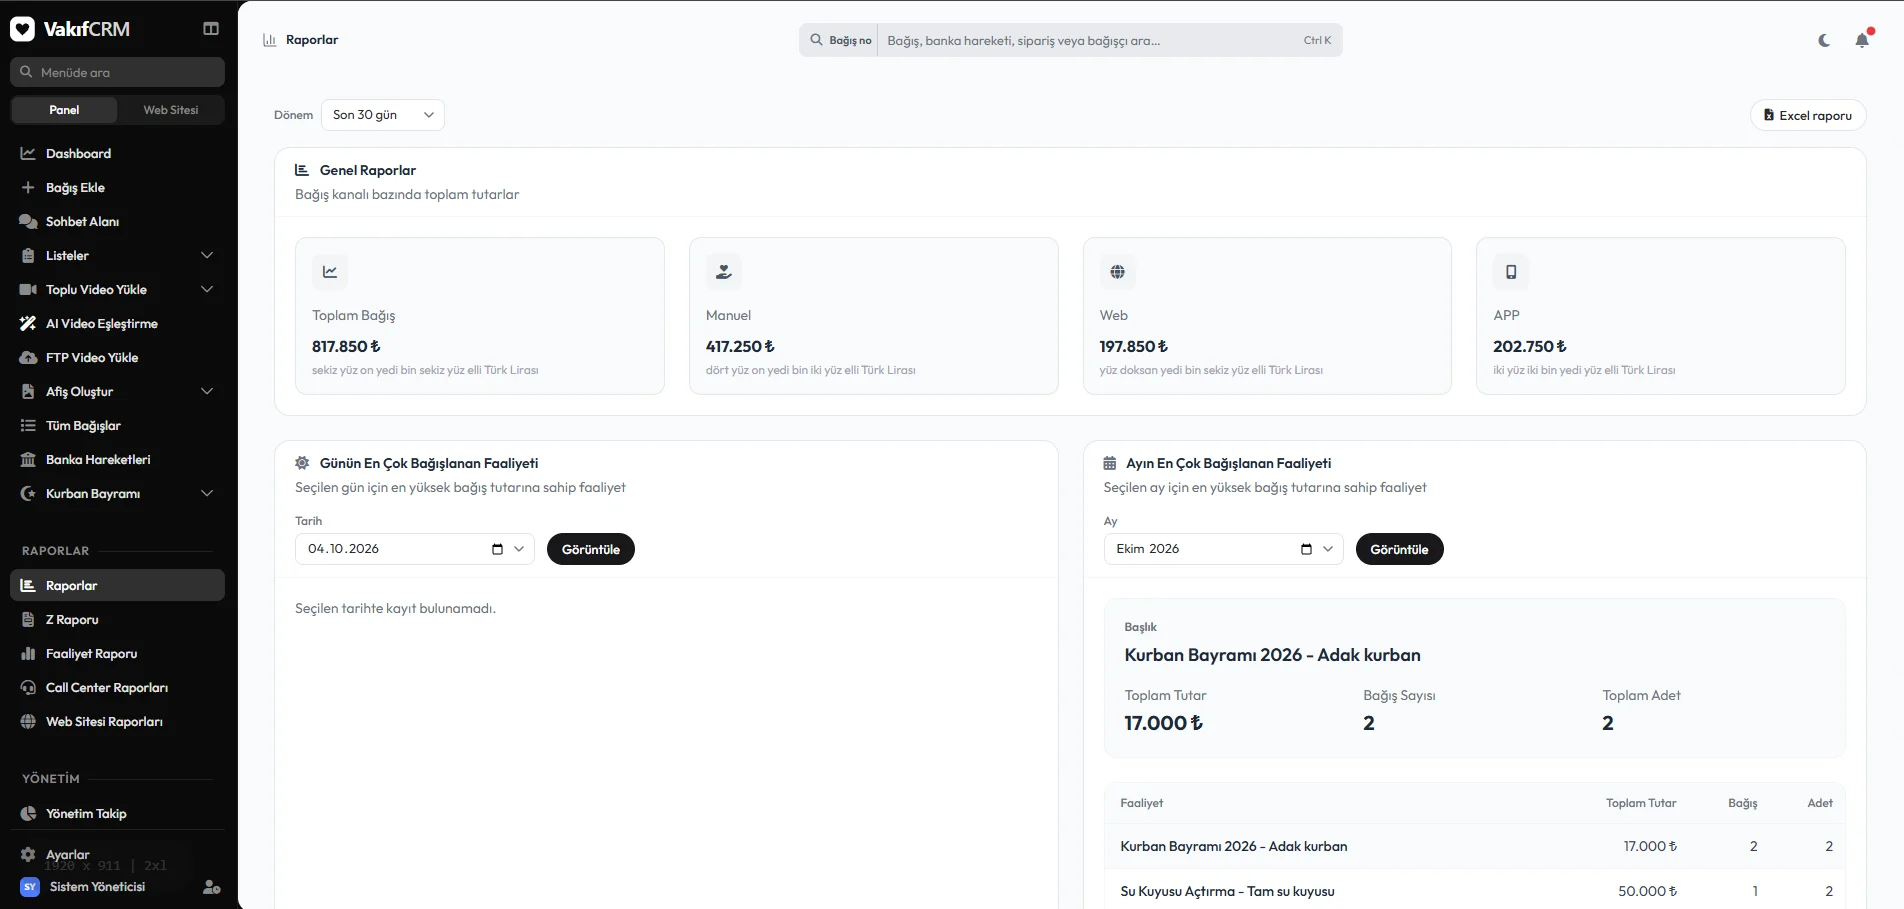Open Web Sitesi Raporları globe icon
Screen dimensions: 1904x909
(28, 721)
